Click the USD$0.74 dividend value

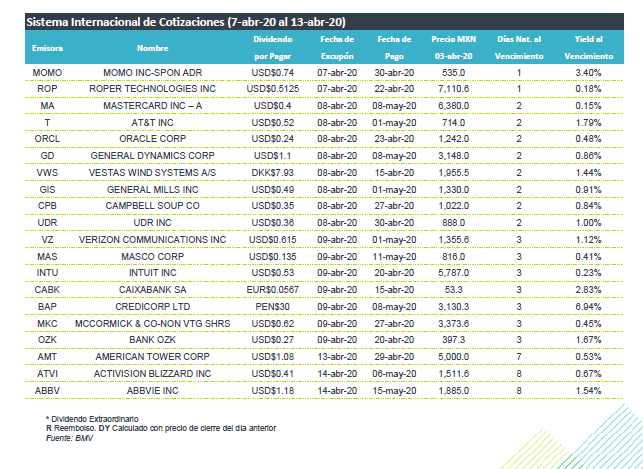click(x=273, y=73)
